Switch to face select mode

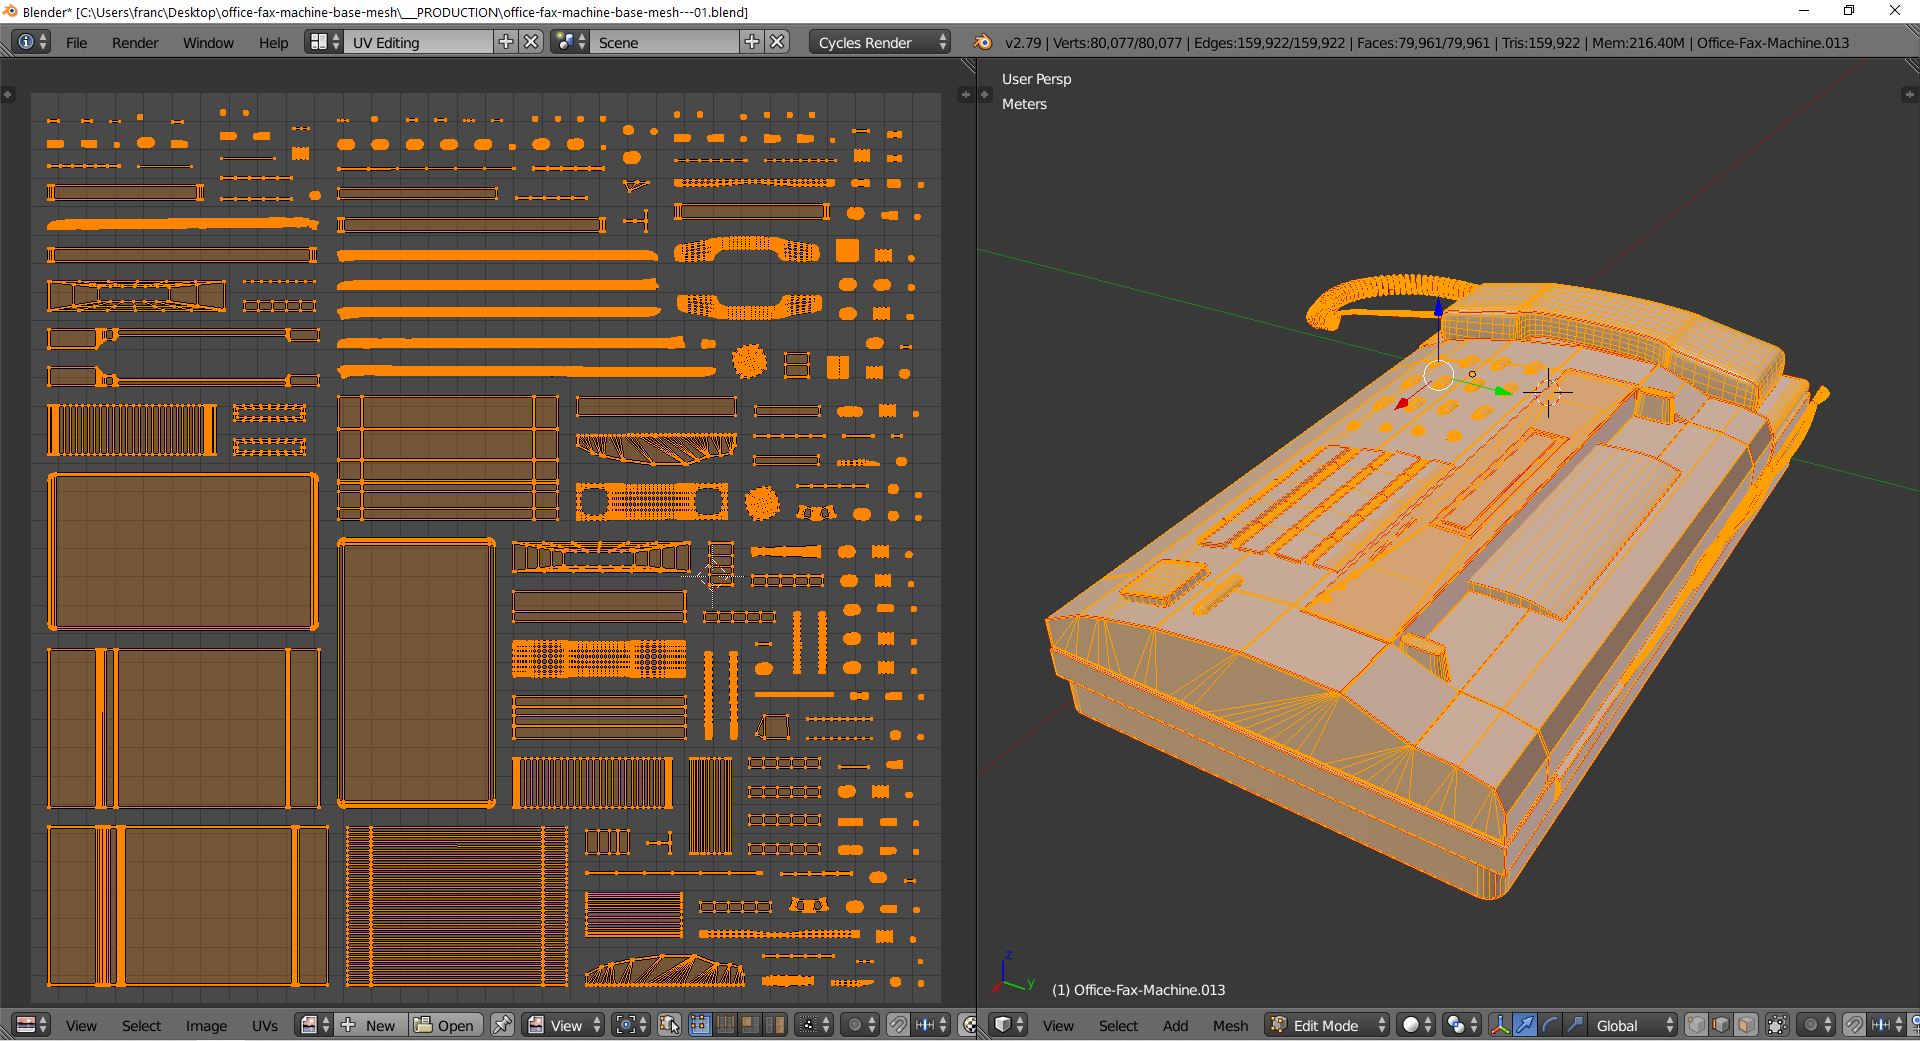pyautogui.click(x=1746, y=1025)
